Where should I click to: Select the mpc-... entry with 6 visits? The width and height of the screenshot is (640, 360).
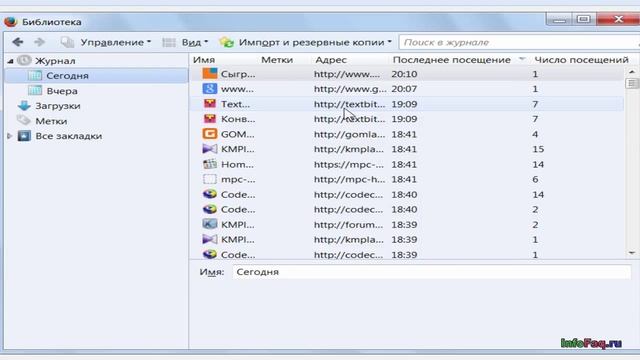click(407, 179)
